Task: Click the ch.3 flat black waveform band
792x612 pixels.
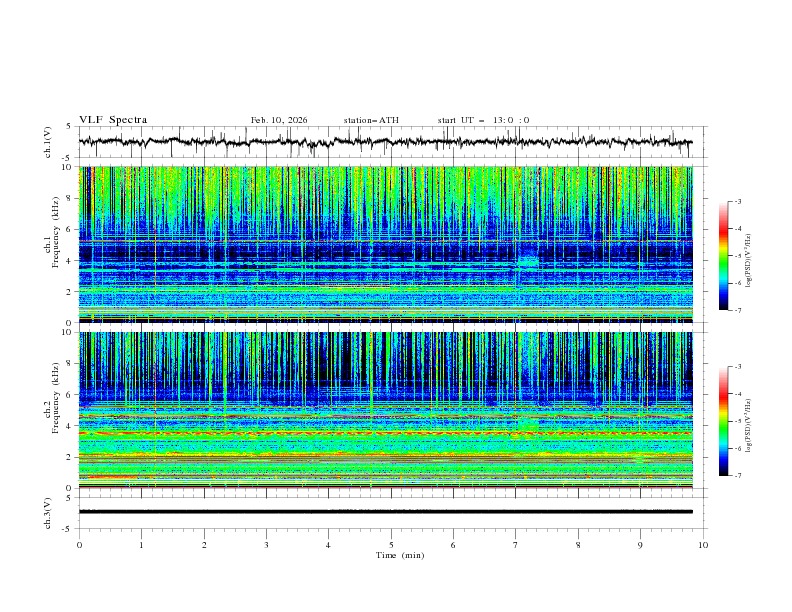Action: [385, 512]
